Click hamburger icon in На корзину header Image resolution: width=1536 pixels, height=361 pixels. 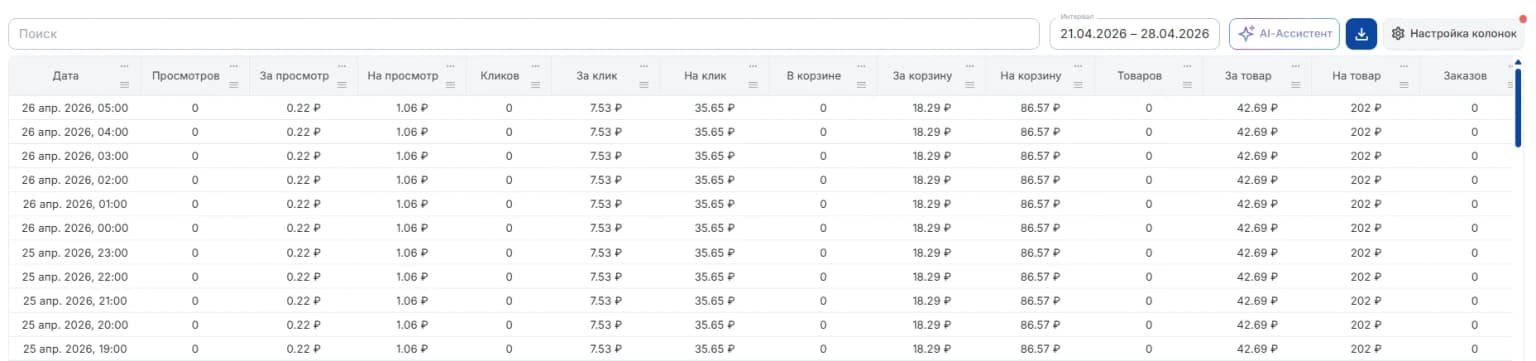[x=1077, y=85]
